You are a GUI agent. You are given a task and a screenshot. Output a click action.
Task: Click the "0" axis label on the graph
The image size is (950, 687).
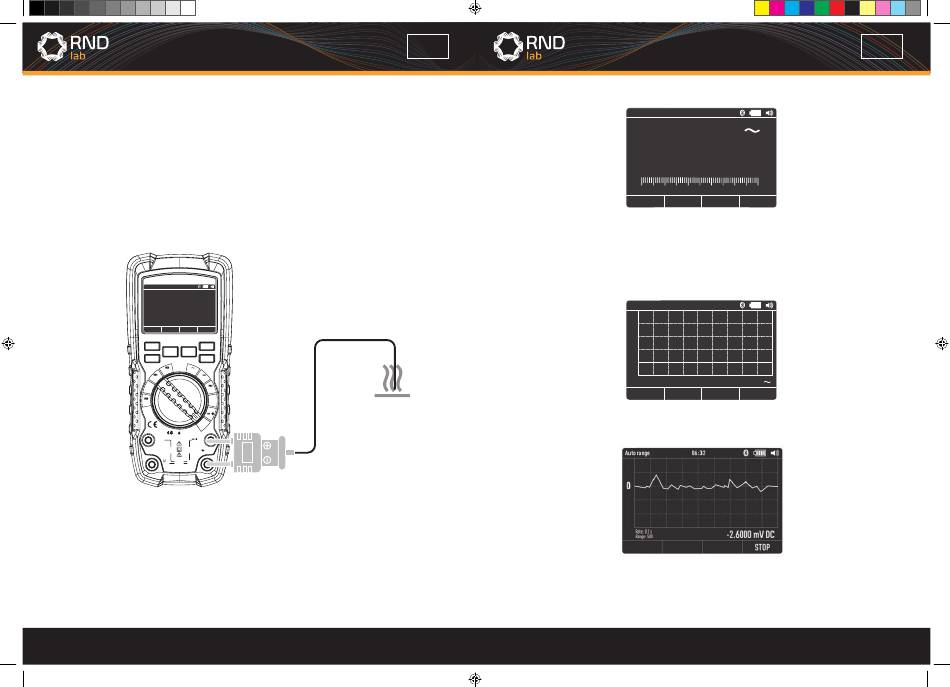pyautogui.click(x=628, y=485)
